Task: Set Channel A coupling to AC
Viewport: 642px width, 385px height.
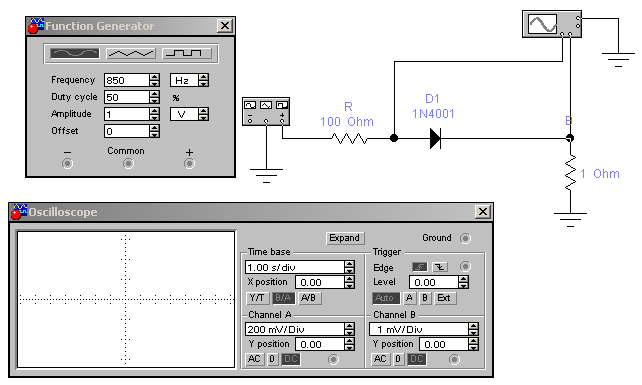Action: coord(254,359)
